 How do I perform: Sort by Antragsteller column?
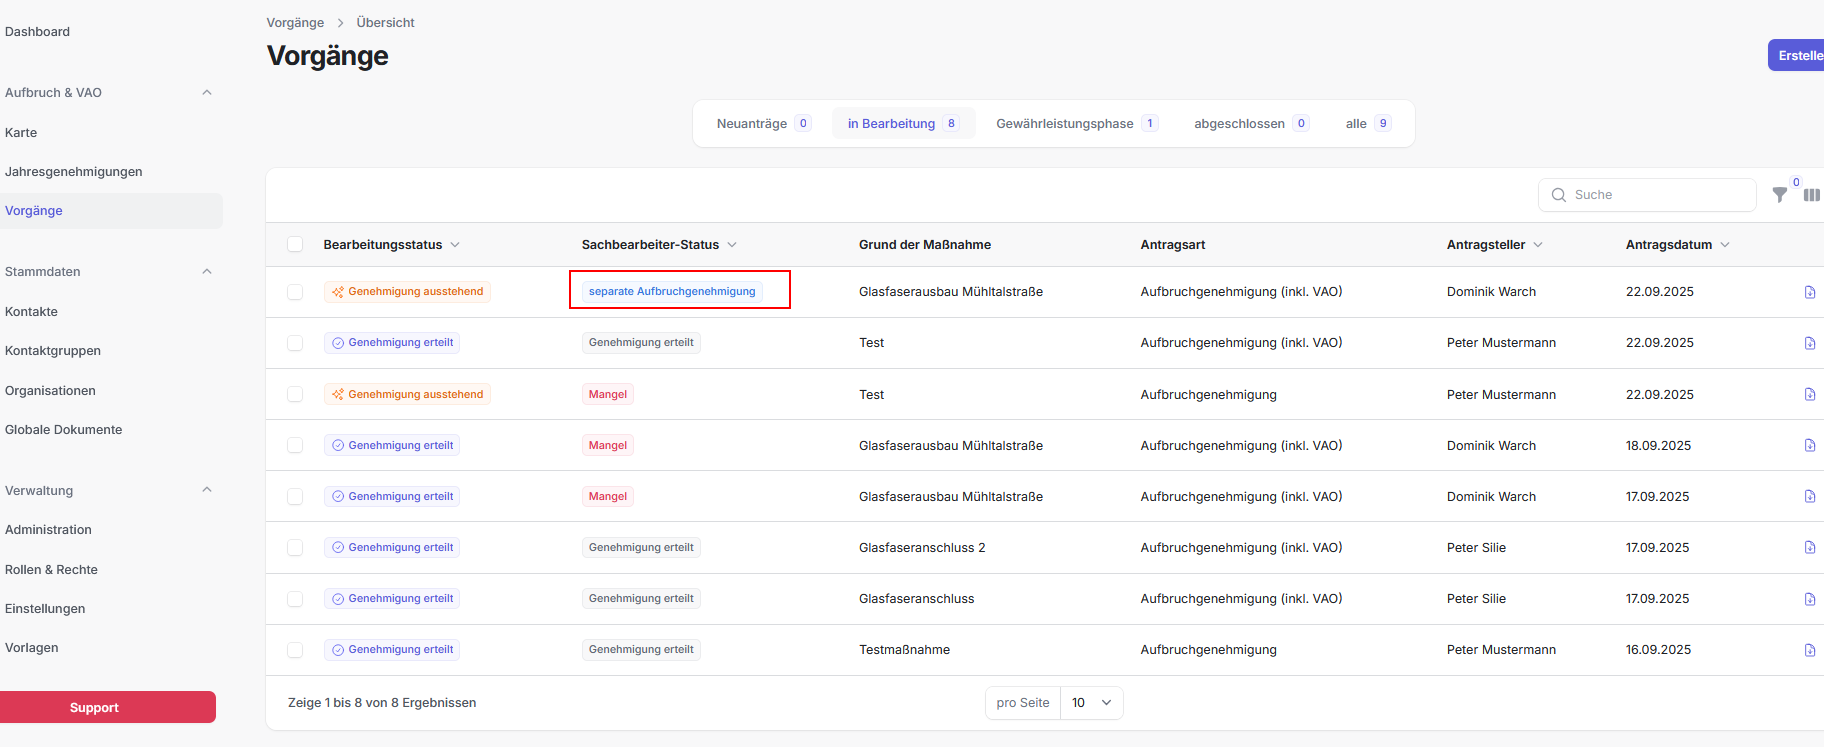tap(1494, 244)
